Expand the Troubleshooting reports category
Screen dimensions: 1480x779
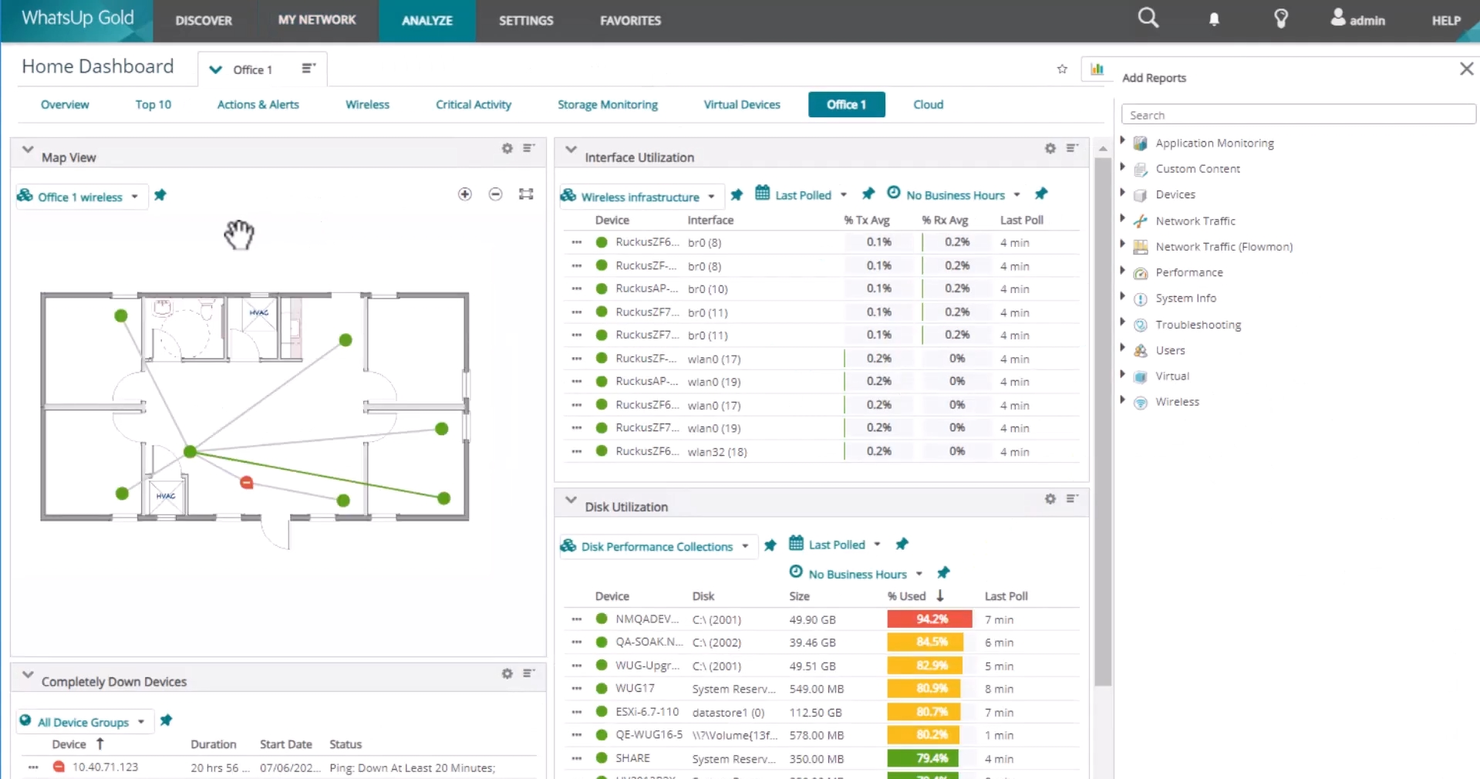point(1123,323)
